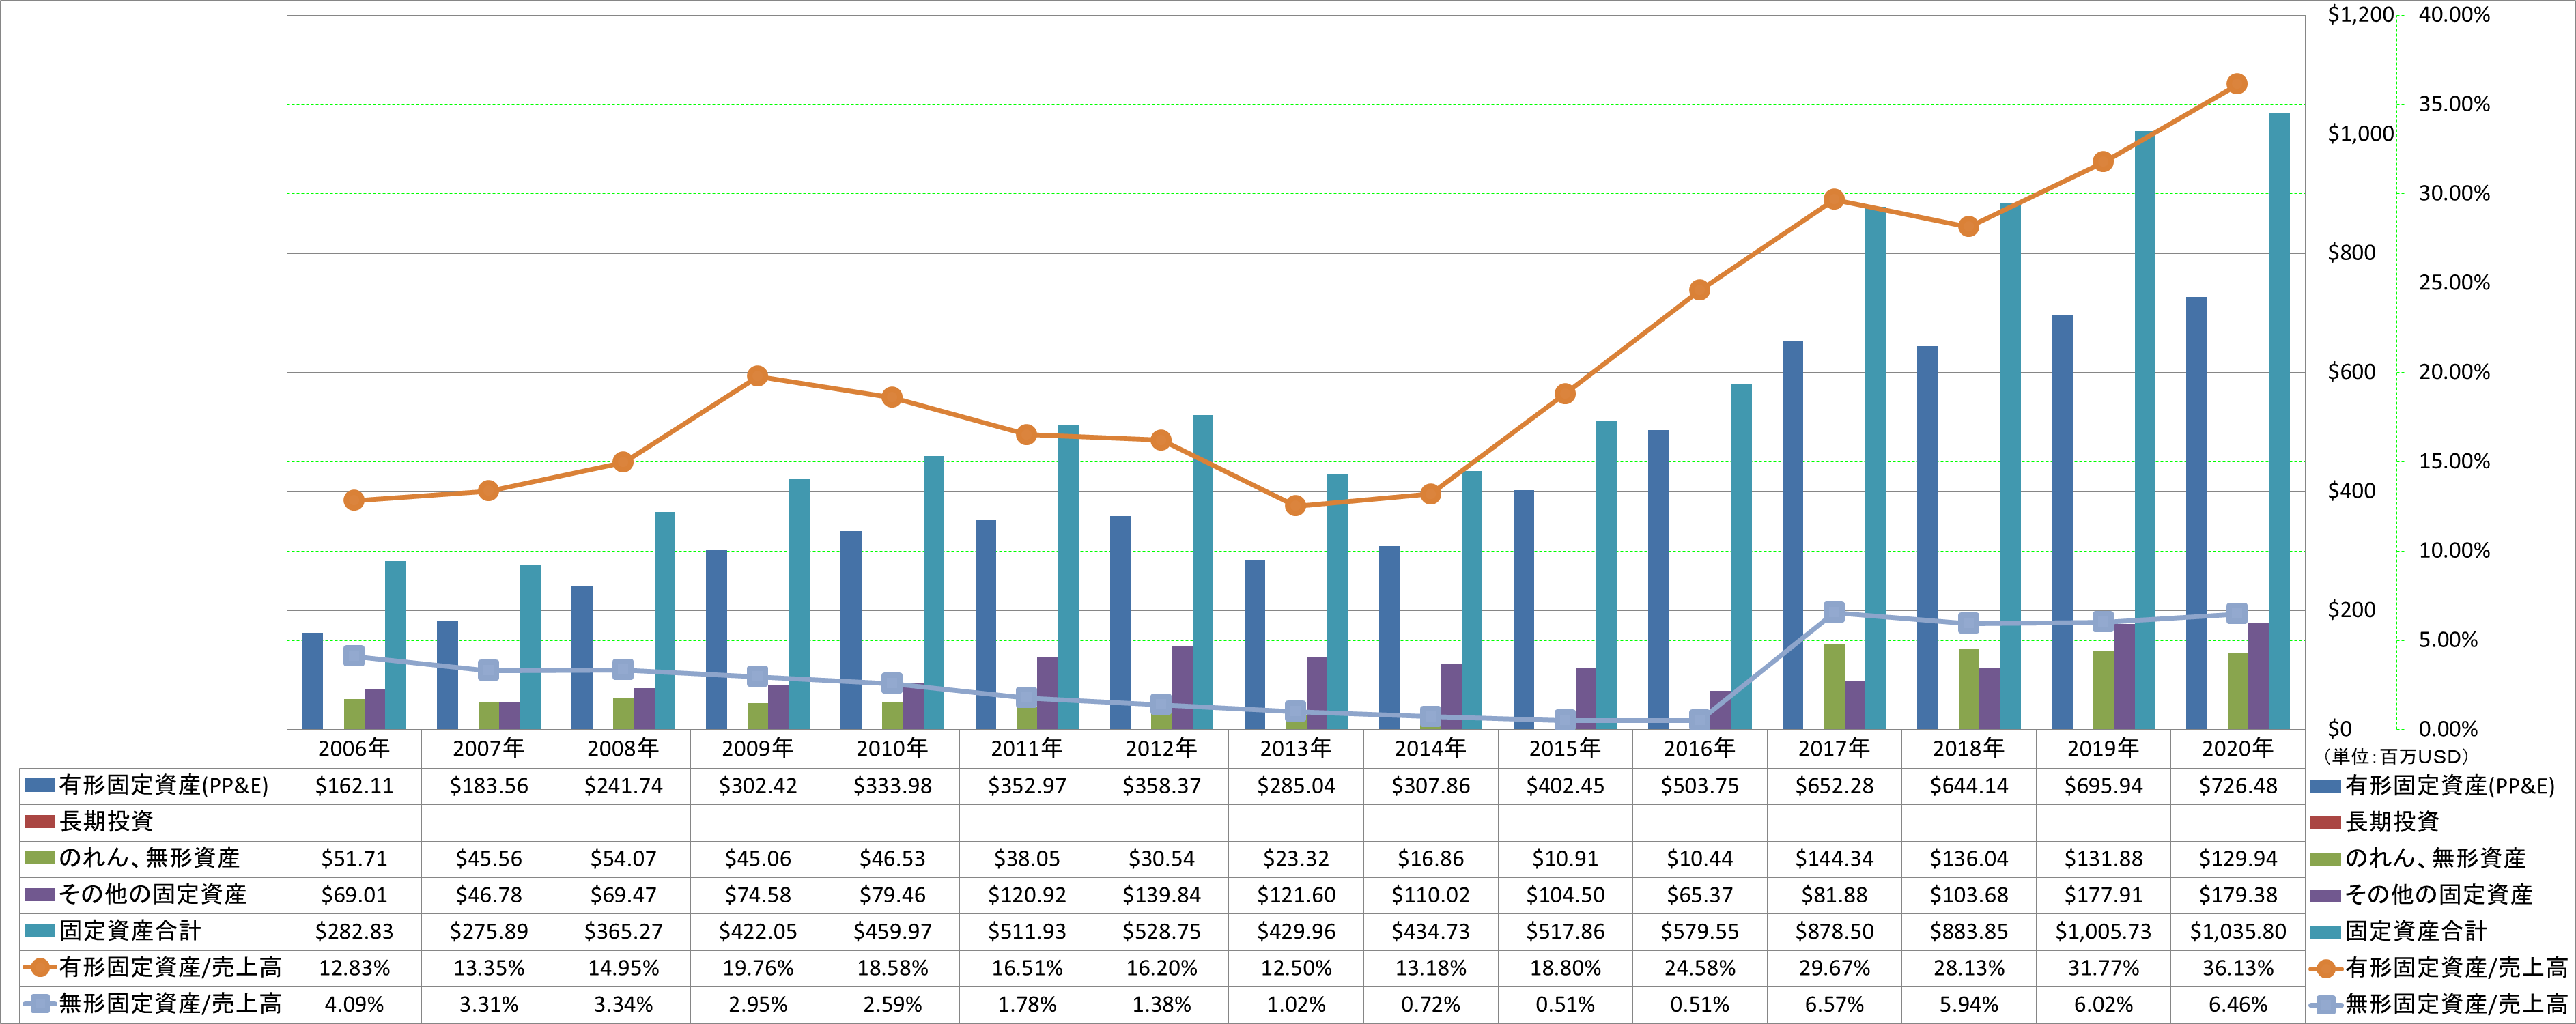Click the 6.57% intangible ratio cell
Image resolution: width=2576 pixels, height=1024 pixels.
click(x=1833, y=1004)
